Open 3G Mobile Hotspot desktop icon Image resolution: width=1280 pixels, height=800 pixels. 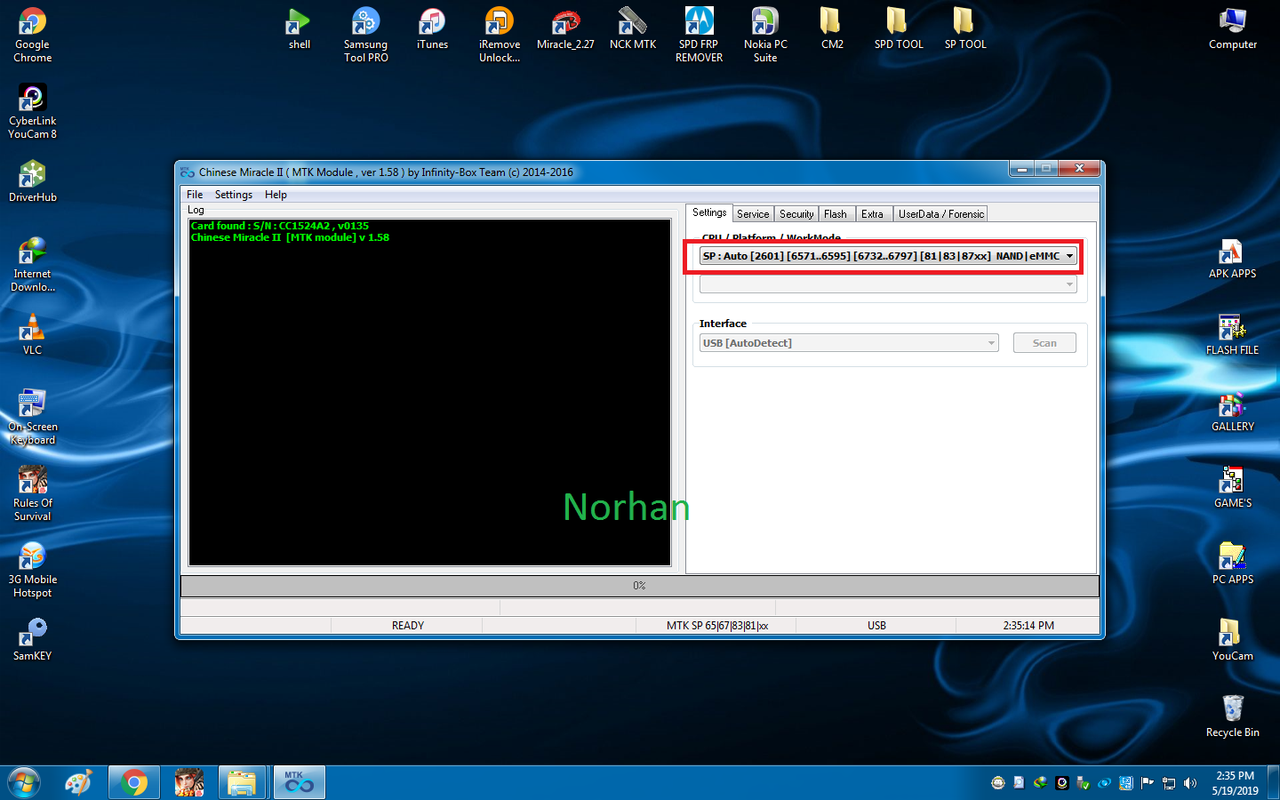coord(32,570)
